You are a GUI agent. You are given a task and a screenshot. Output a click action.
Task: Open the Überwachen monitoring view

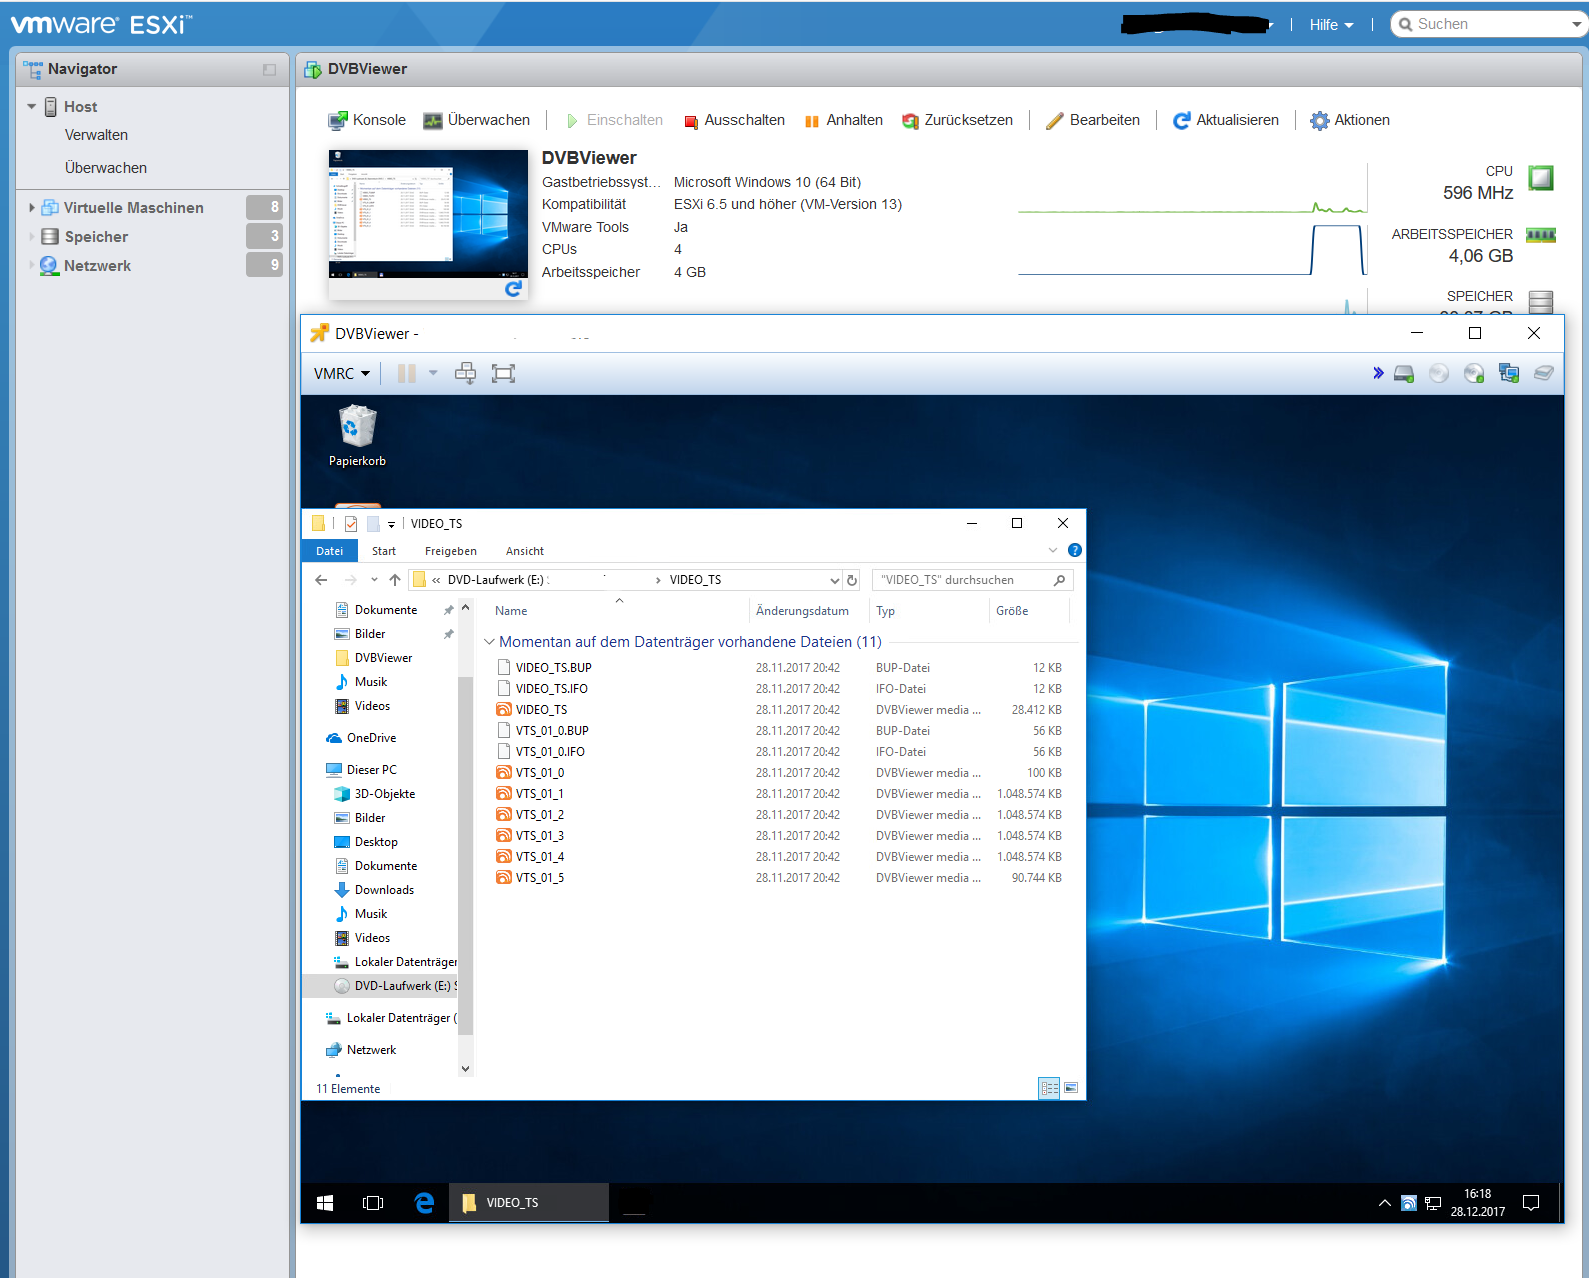476,120
